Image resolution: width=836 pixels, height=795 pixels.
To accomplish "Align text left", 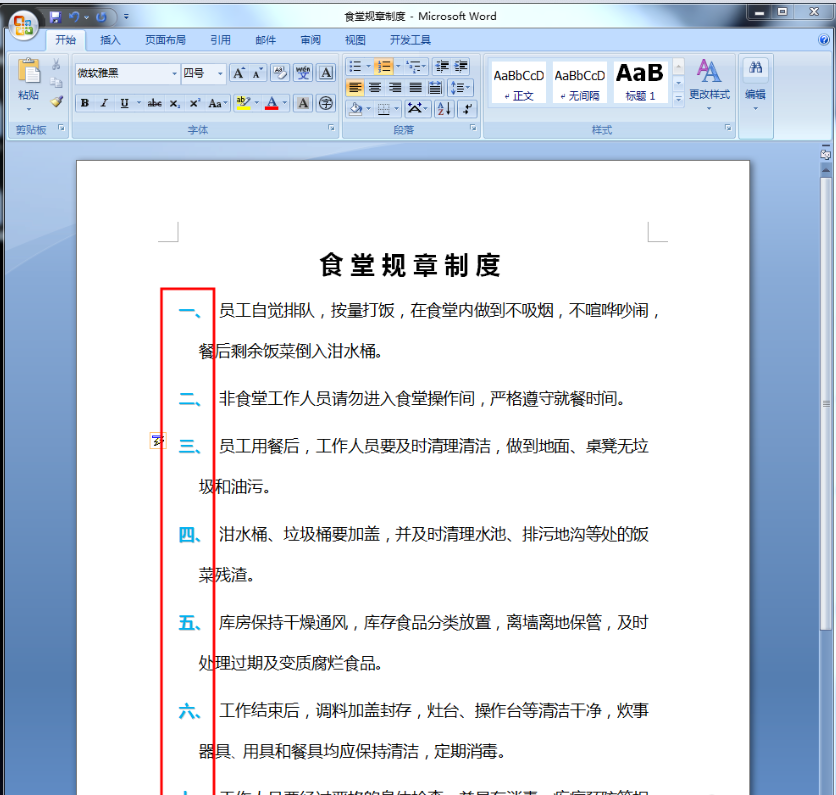I will 355,87.
